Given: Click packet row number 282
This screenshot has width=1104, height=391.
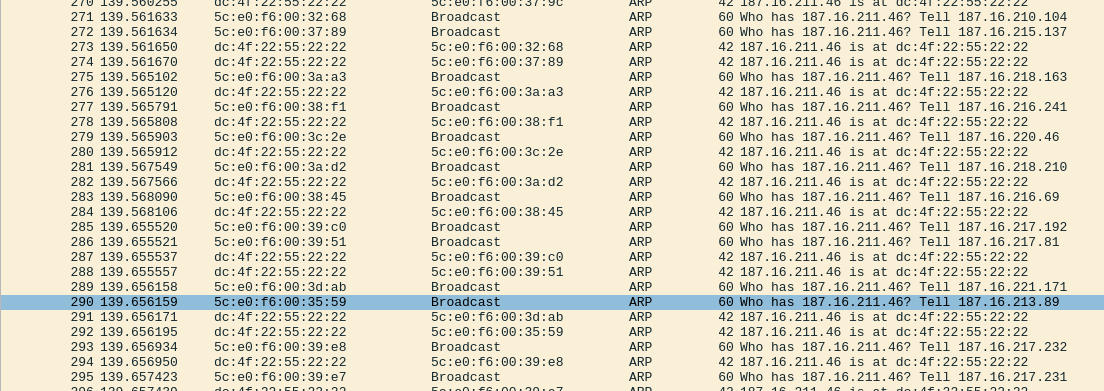Looking at the screenshot, I should click(x=552, y=182).
